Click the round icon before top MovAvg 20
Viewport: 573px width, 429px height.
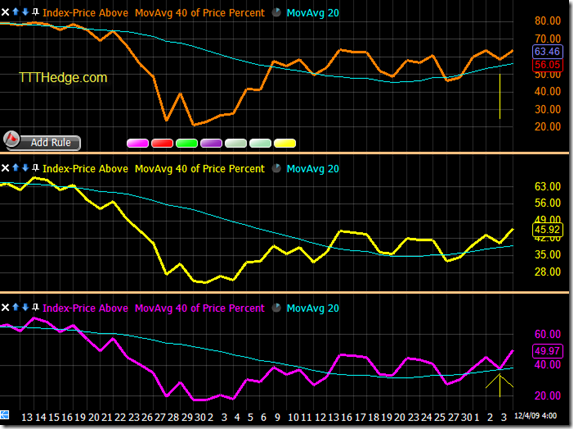277,12
